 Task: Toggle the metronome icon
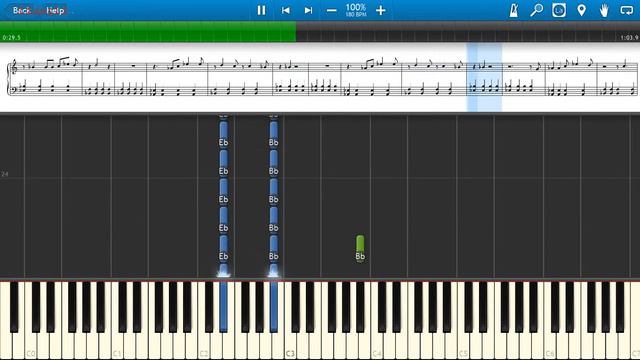coord(514,10)
